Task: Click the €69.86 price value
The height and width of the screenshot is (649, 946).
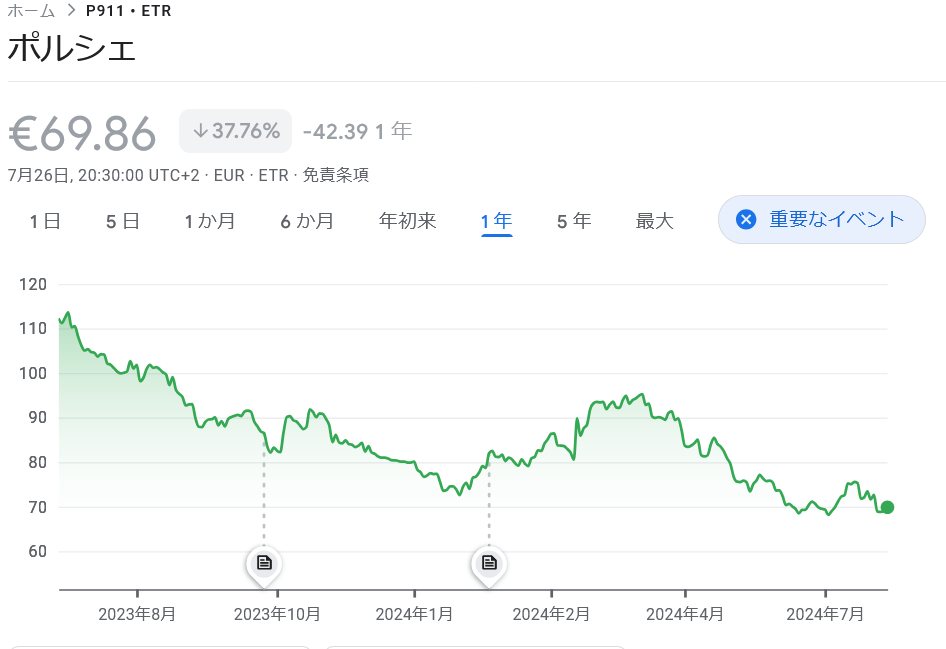Action: tap(83, 133)
